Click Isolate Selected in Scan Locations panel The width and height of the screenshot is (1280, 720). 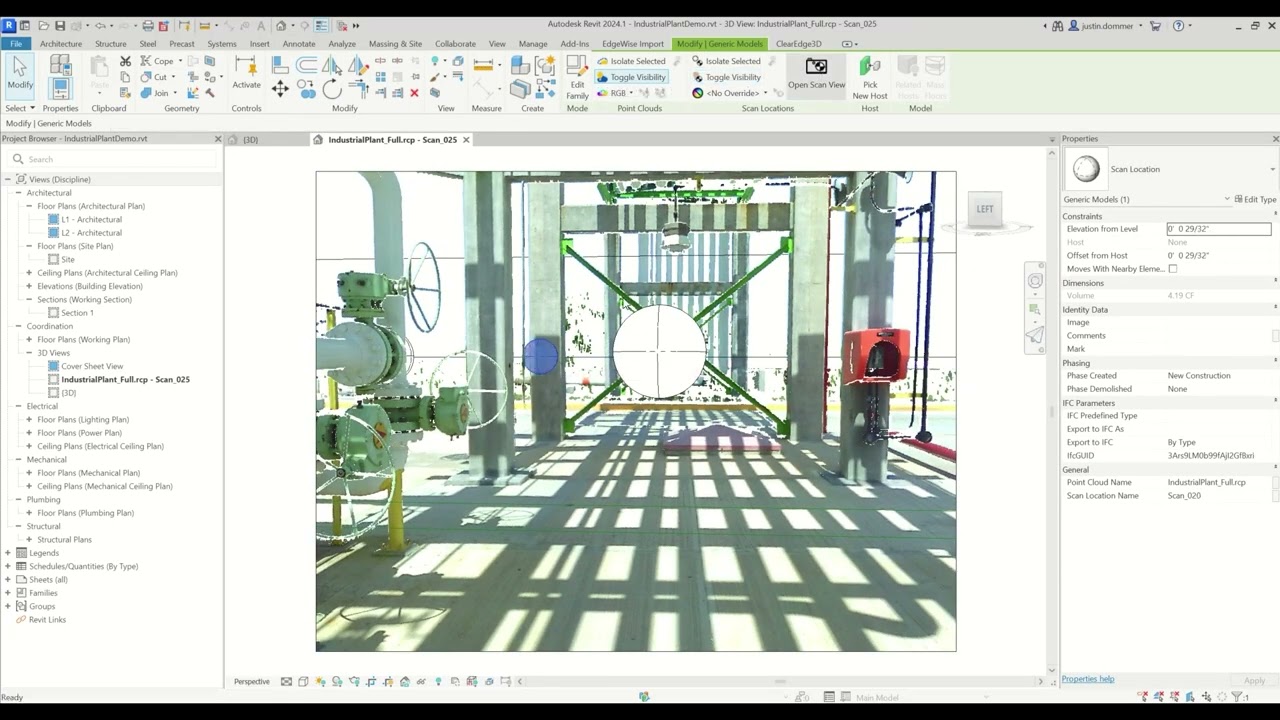coord(725,61)
